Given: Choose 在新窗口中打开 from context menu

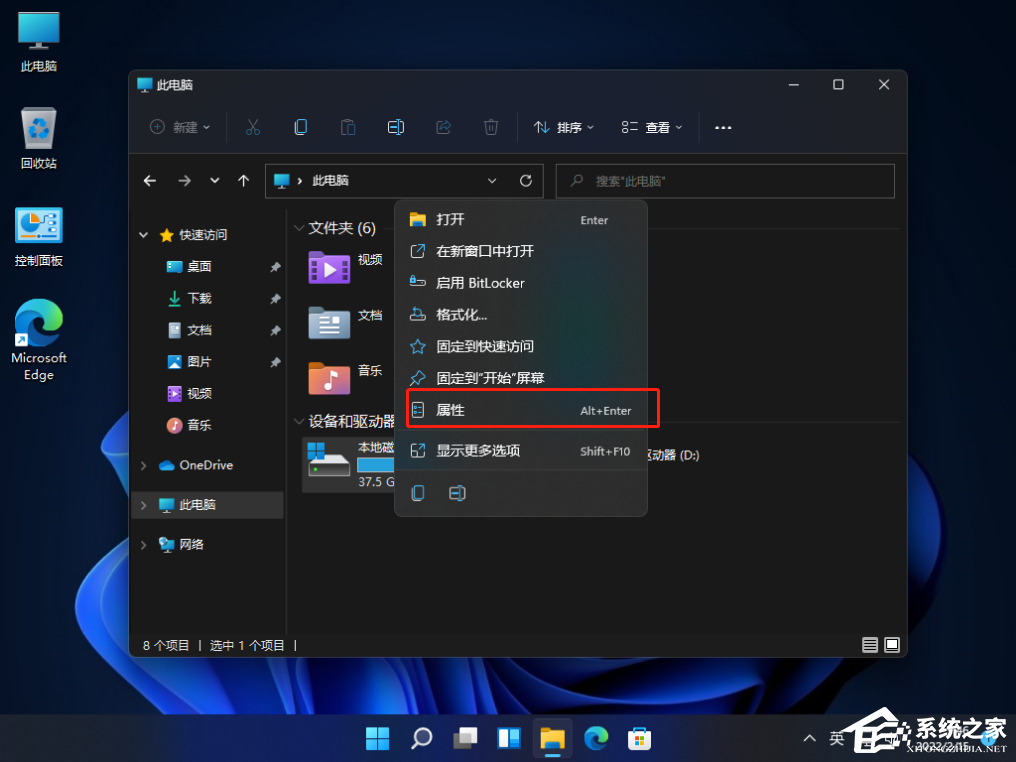Looking at the screenshot, I should coord(521,251).
